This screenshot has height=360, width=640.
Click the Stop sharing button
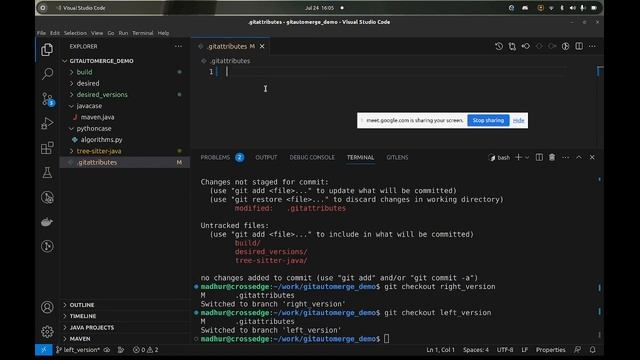(x=488, y=120)
